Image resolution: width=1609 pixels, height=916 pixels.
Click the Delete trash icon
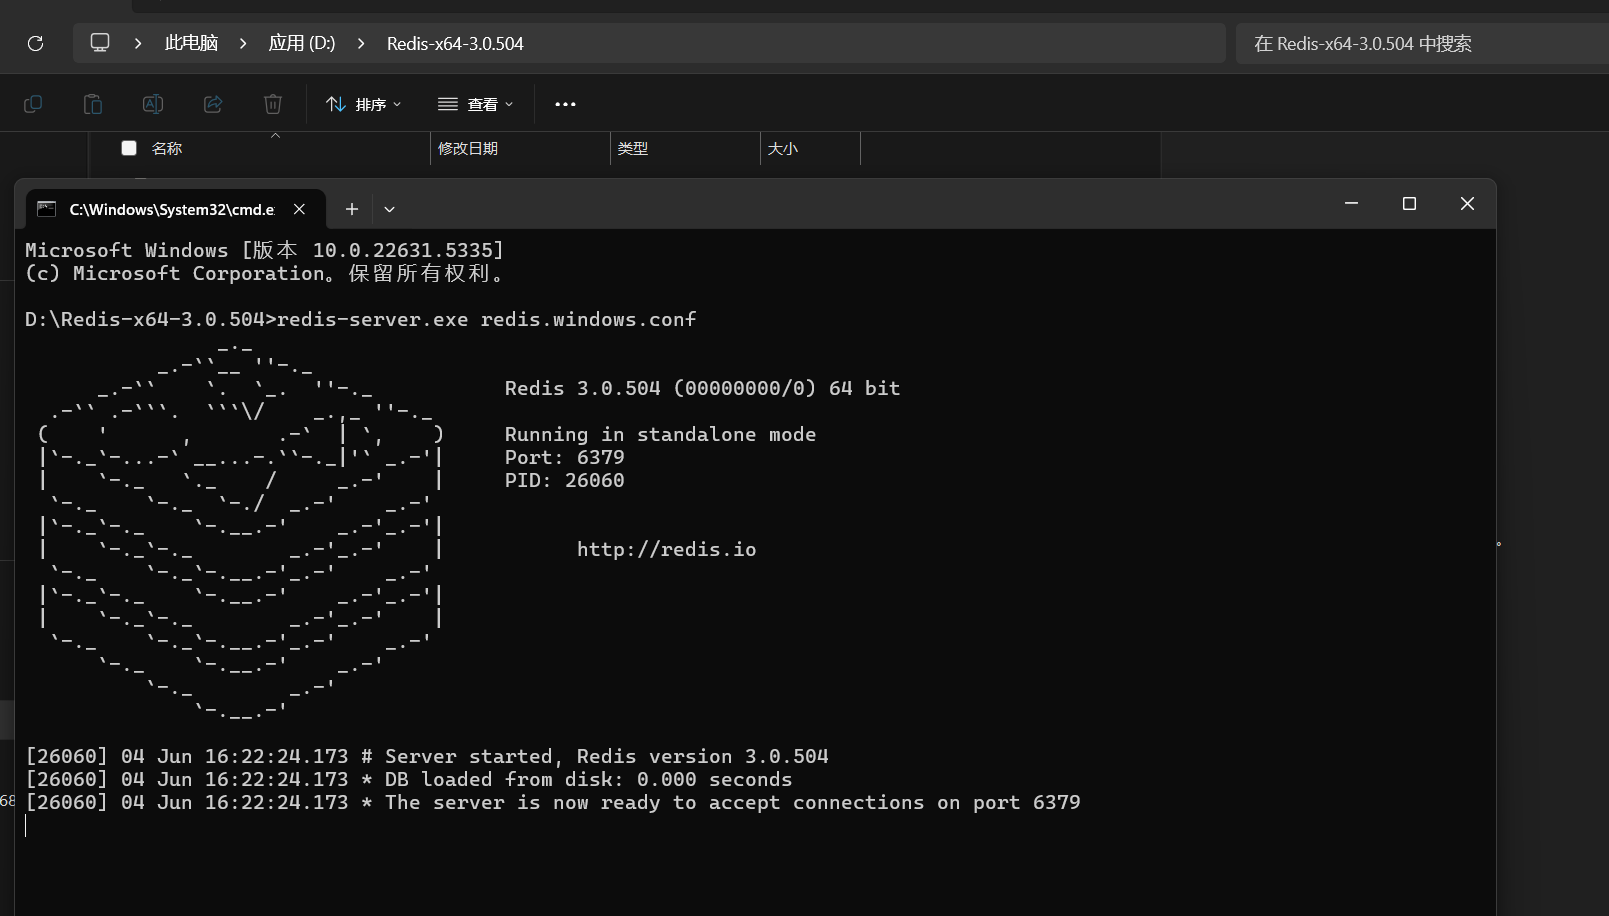coord(272,104)
